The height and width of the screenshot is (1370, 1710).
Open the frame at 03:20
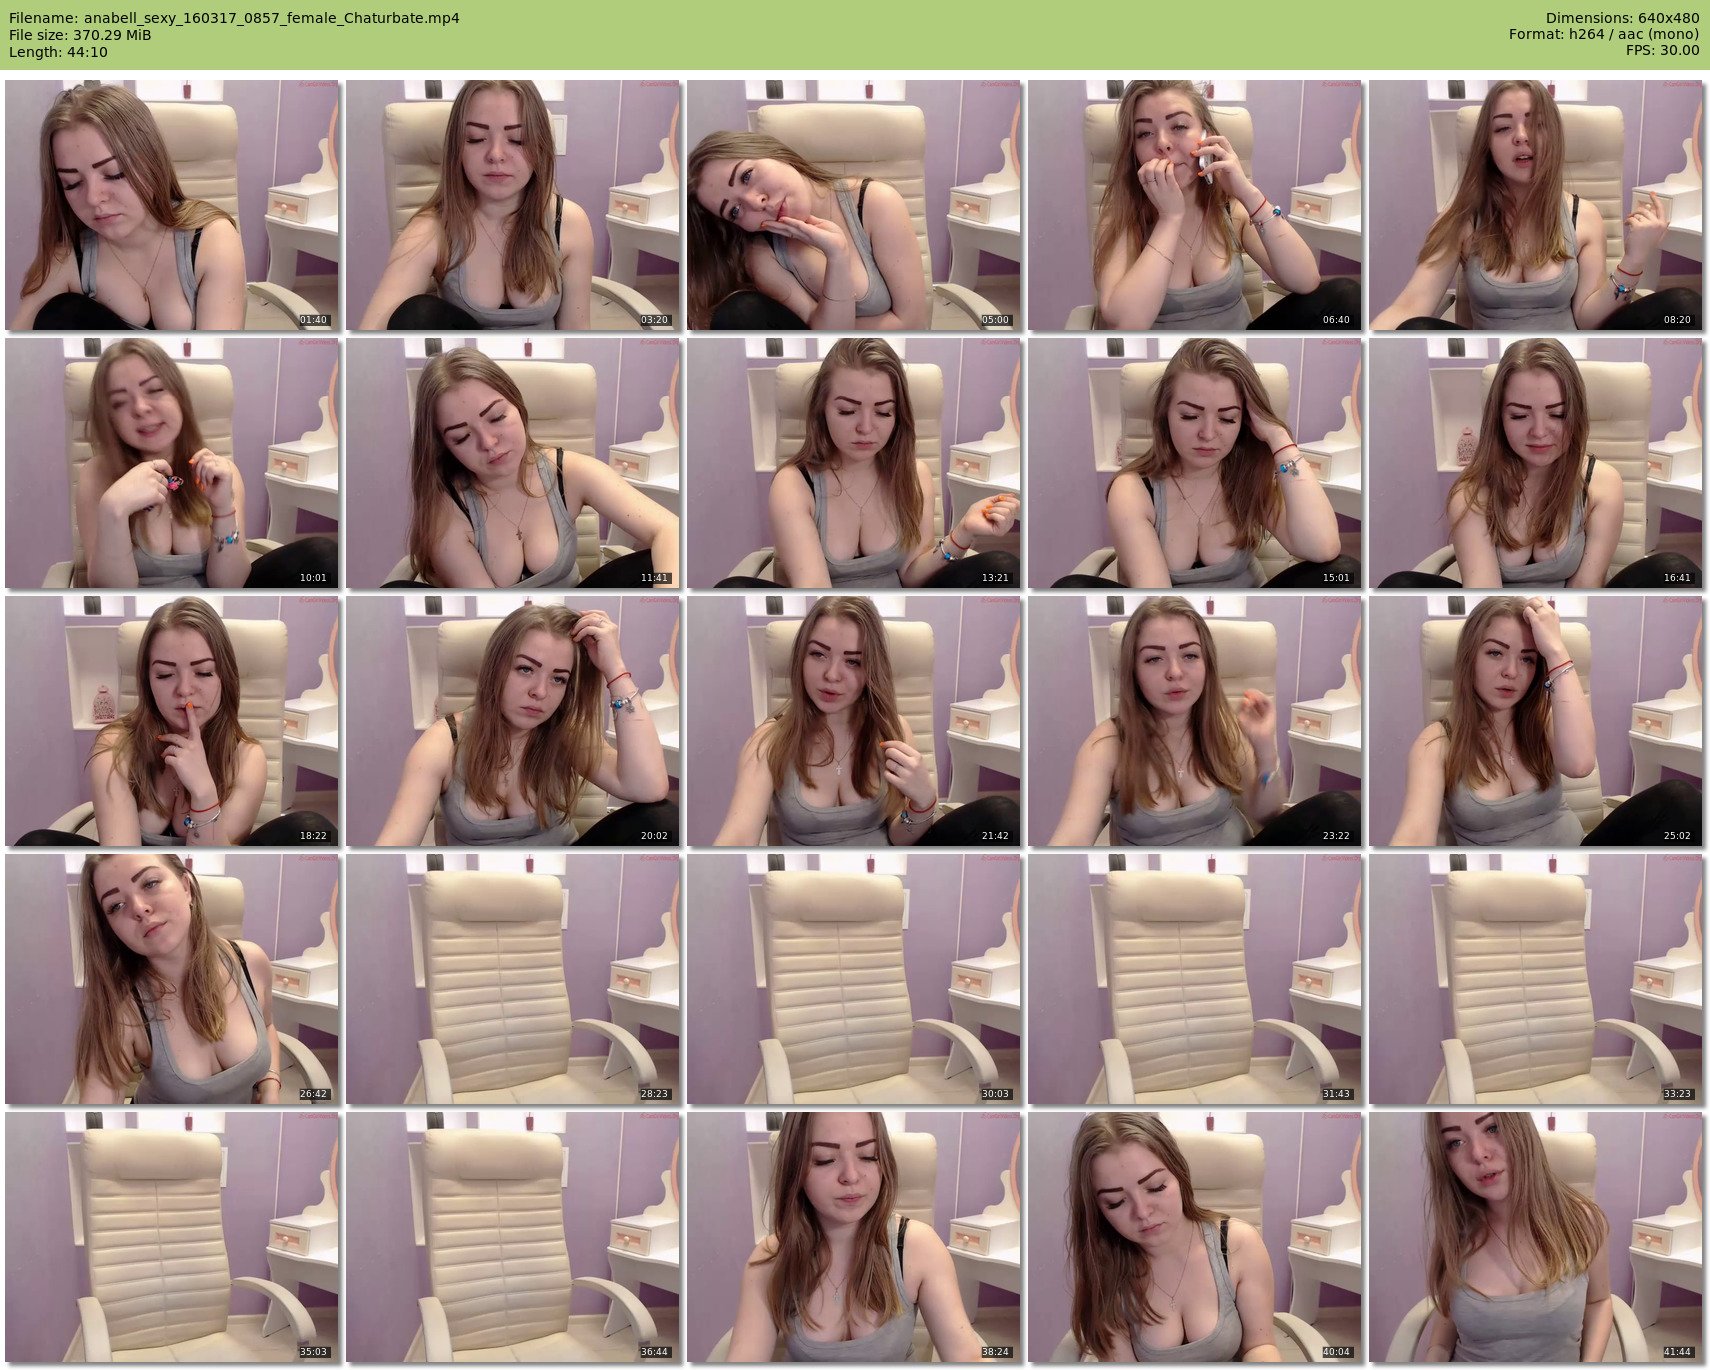point(512,205)
